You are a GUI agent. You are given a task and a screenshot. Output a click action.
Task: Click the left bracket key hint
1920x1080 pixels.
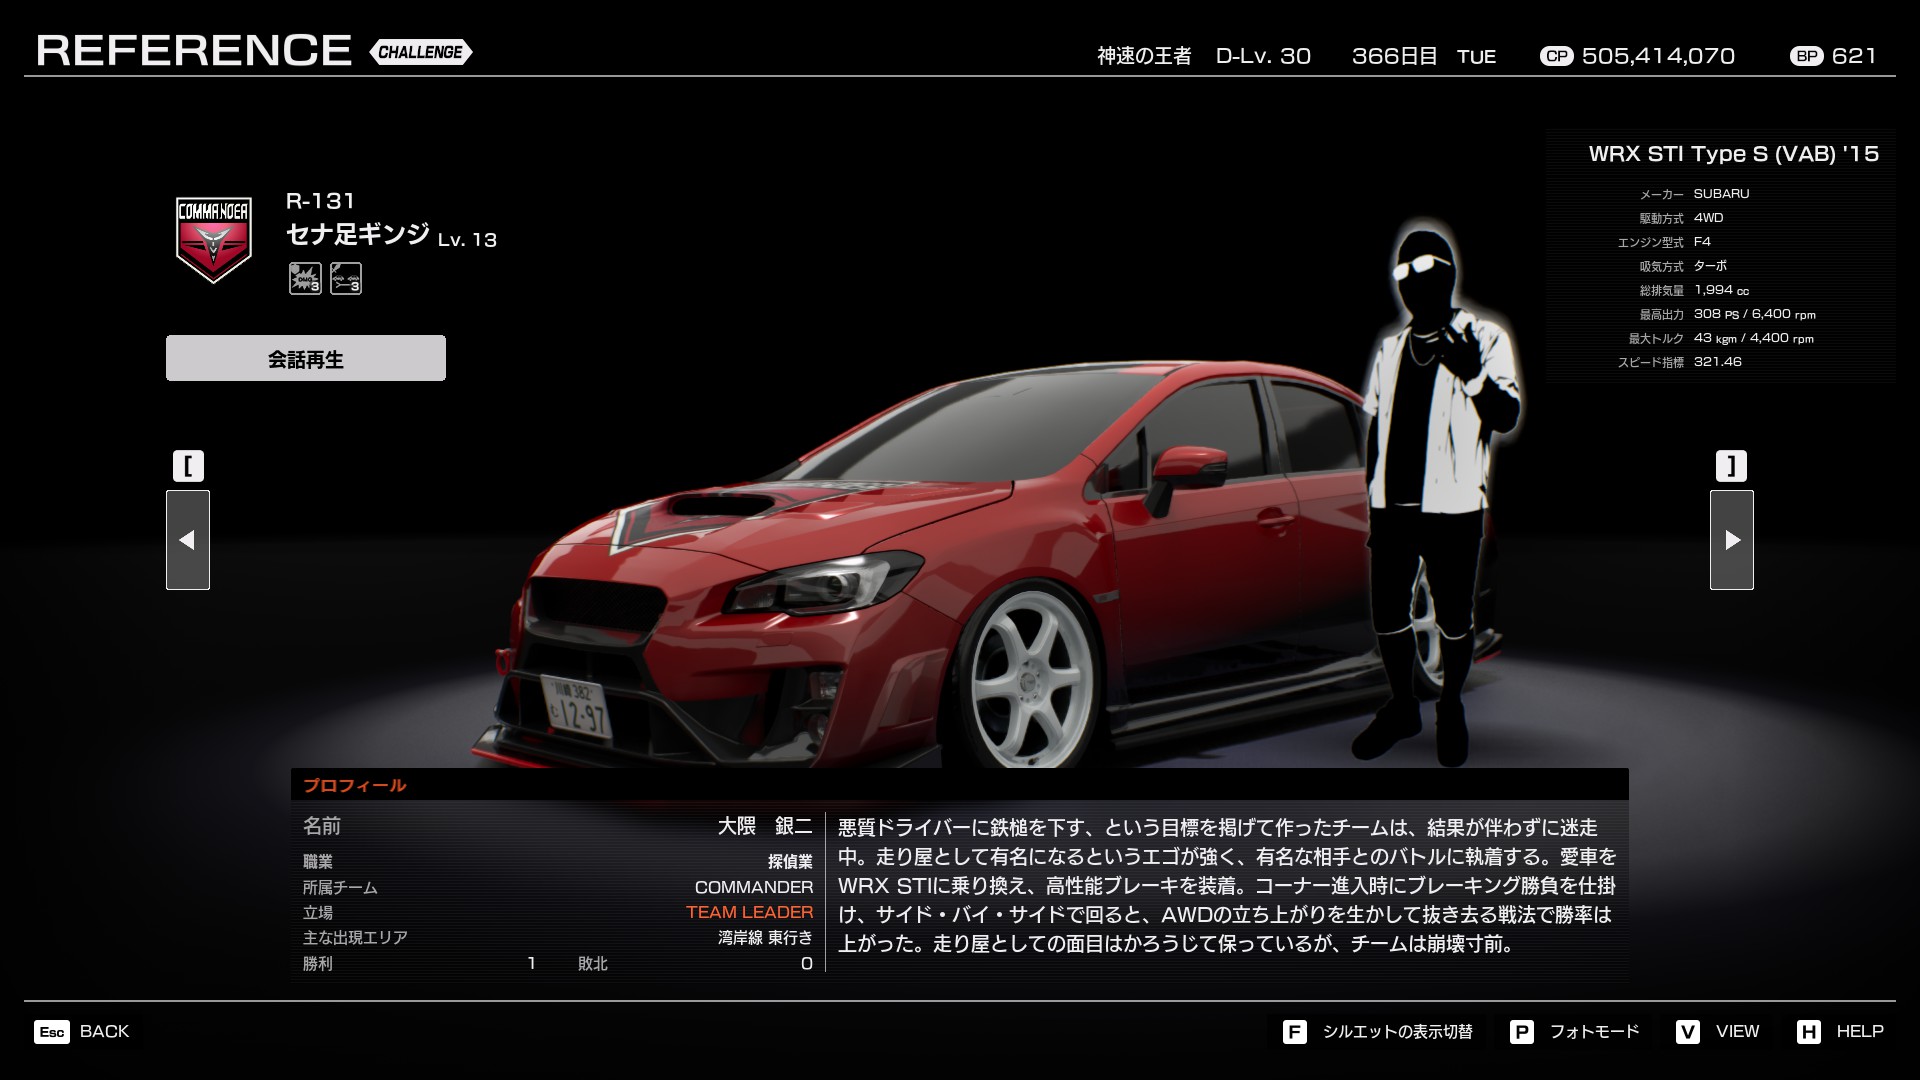pos(188,466)
